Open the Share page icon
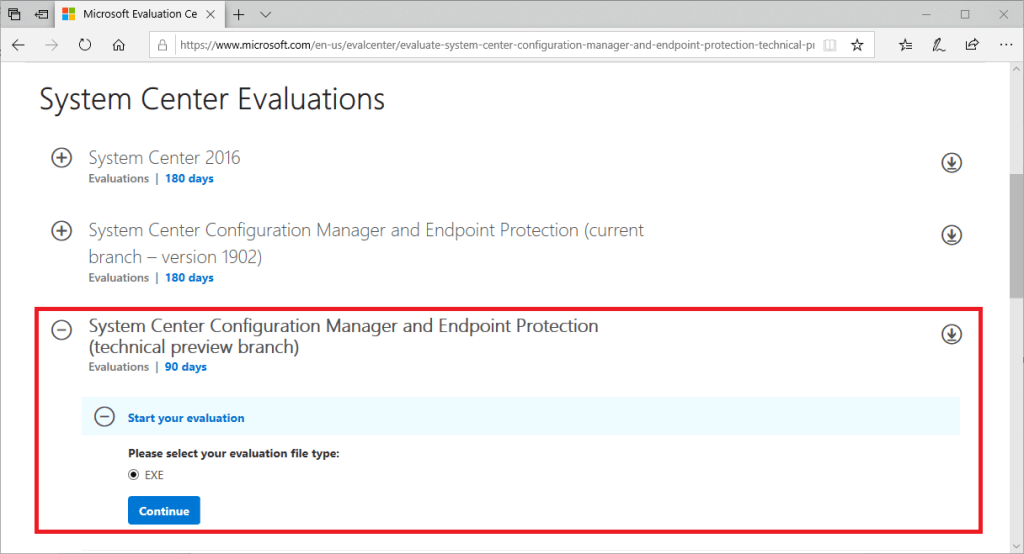Viewport: 1024px width, 554px height. tap(971, 45)
